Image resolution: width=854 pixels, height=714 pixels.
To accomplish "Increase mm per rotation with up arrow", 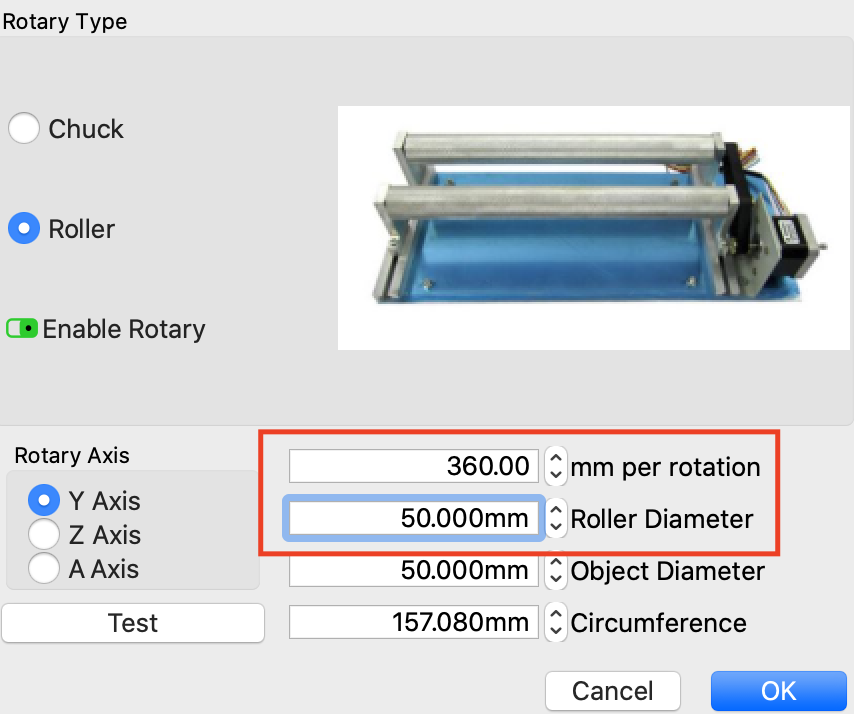I will coord(556,459).
